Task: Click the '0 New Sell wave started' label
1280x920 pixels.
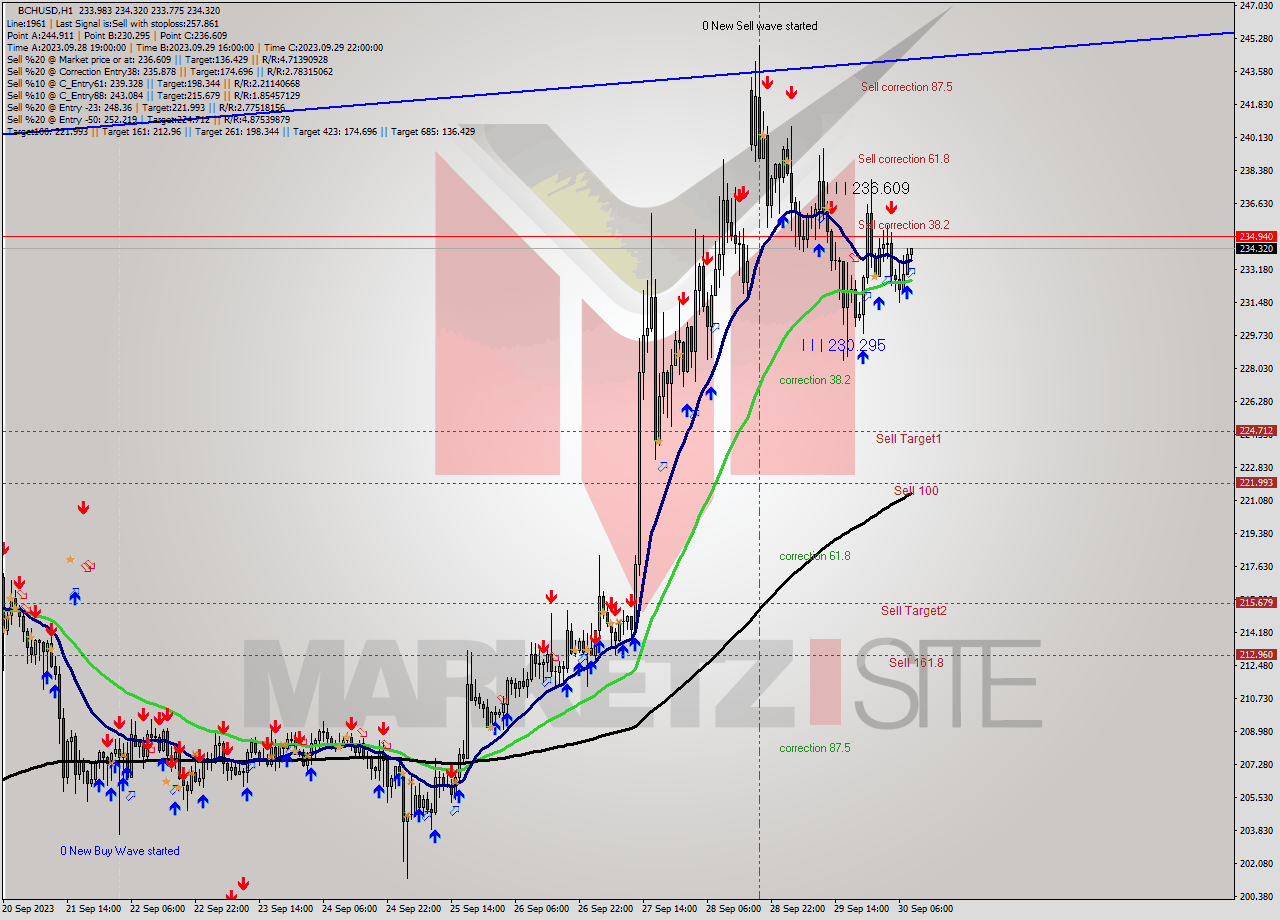Action: tap(759, 26)
